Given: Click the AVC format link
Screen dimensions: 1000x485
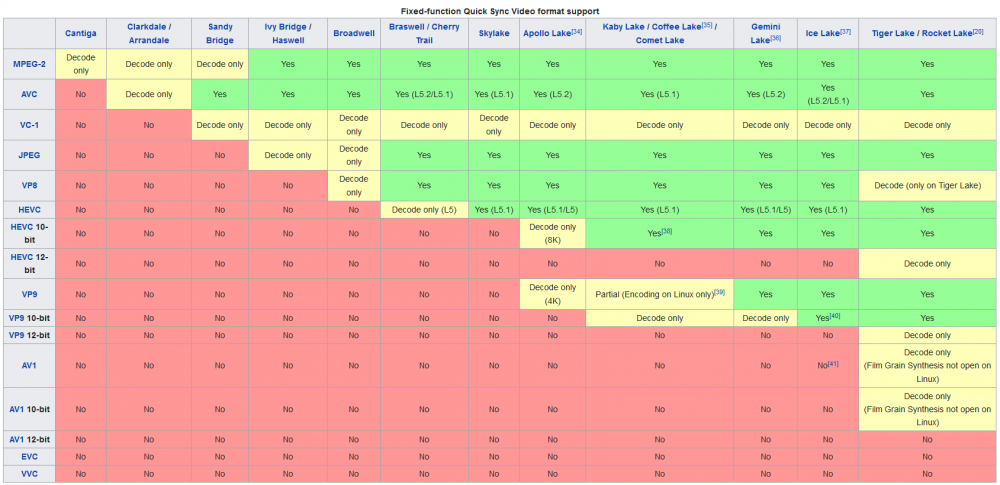Looking at the screenshot, I should [x=29, y=94].
